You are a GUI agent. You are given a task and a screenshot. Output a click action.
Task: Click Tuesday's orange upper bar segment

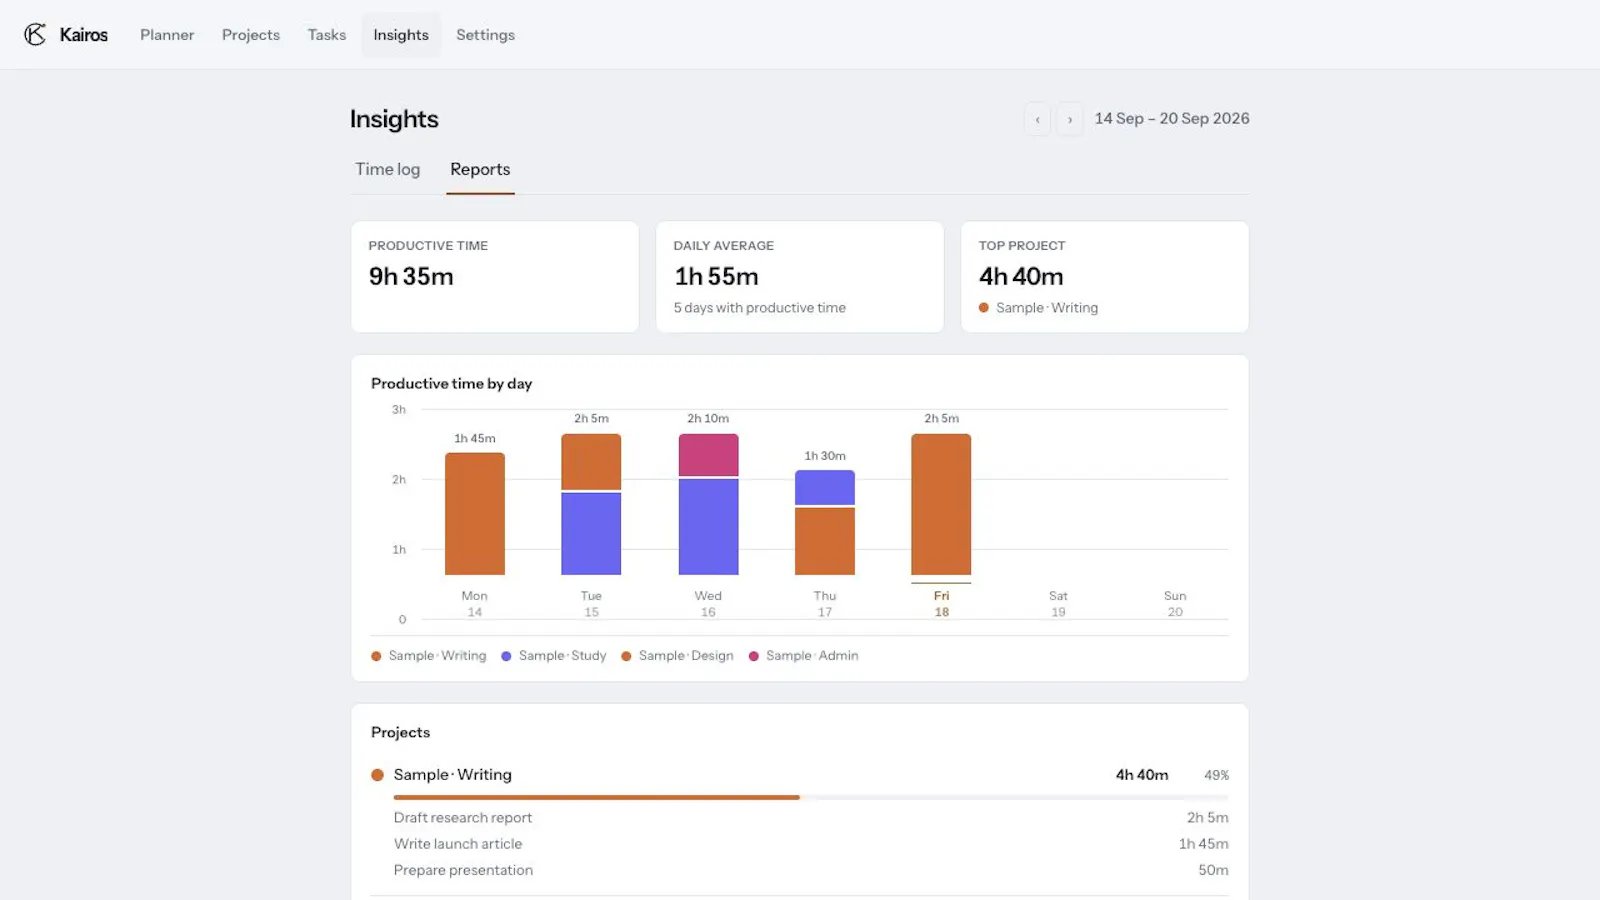tap(591, 461)
